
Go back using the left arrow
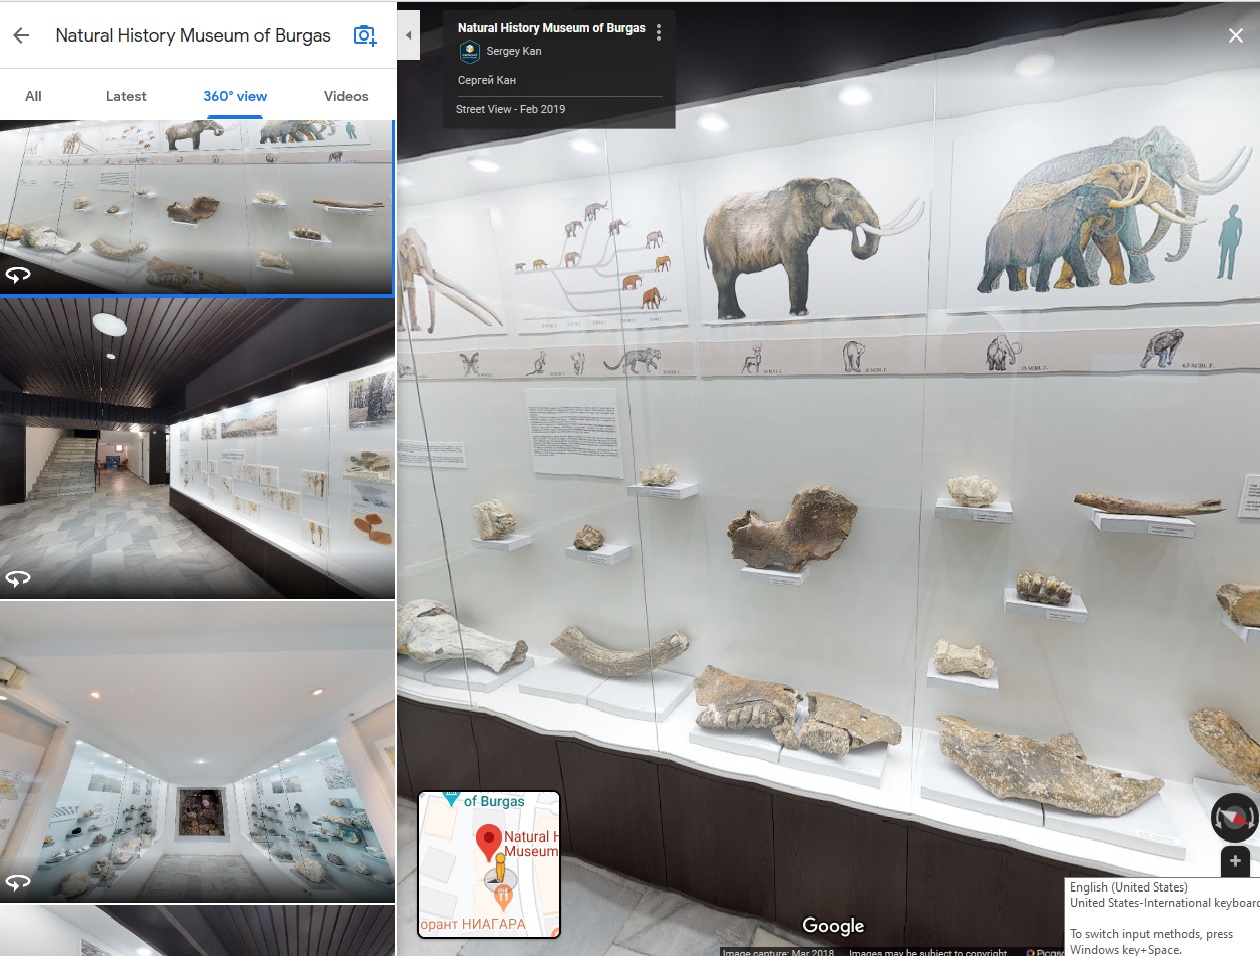pos(21,36)
